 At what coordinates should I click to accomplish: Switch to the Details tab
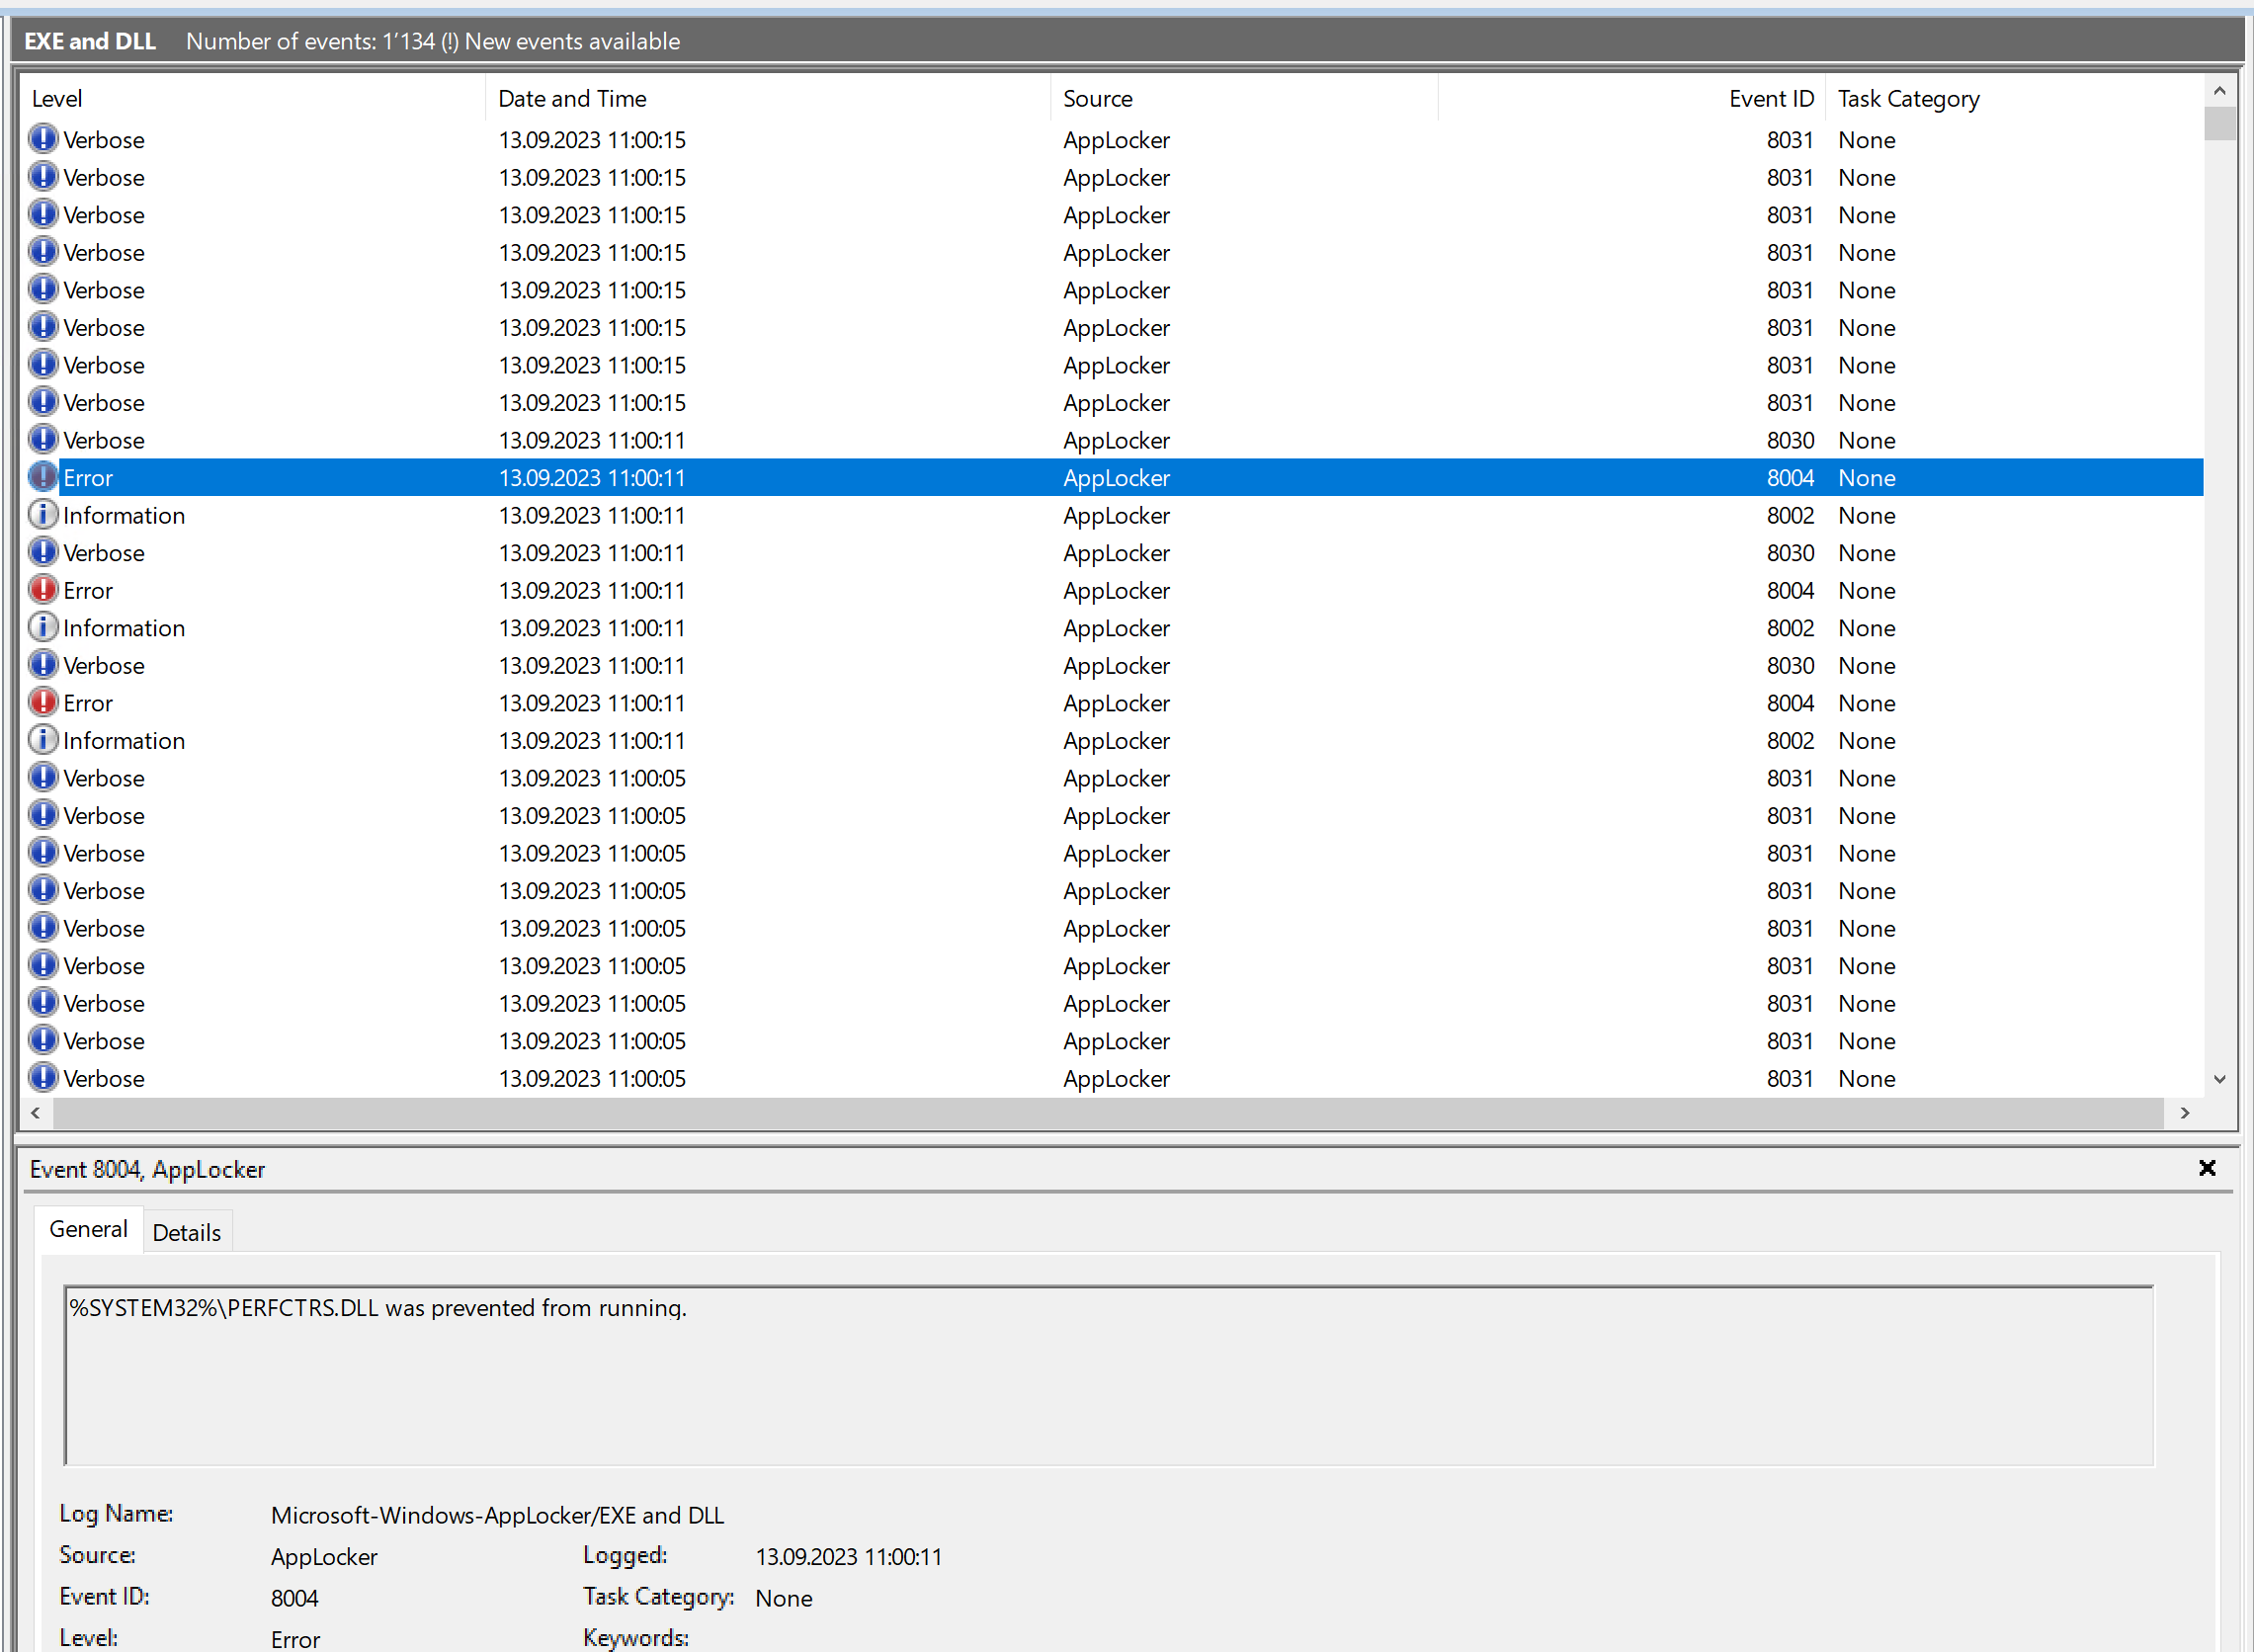click(x=186, y=1232)
